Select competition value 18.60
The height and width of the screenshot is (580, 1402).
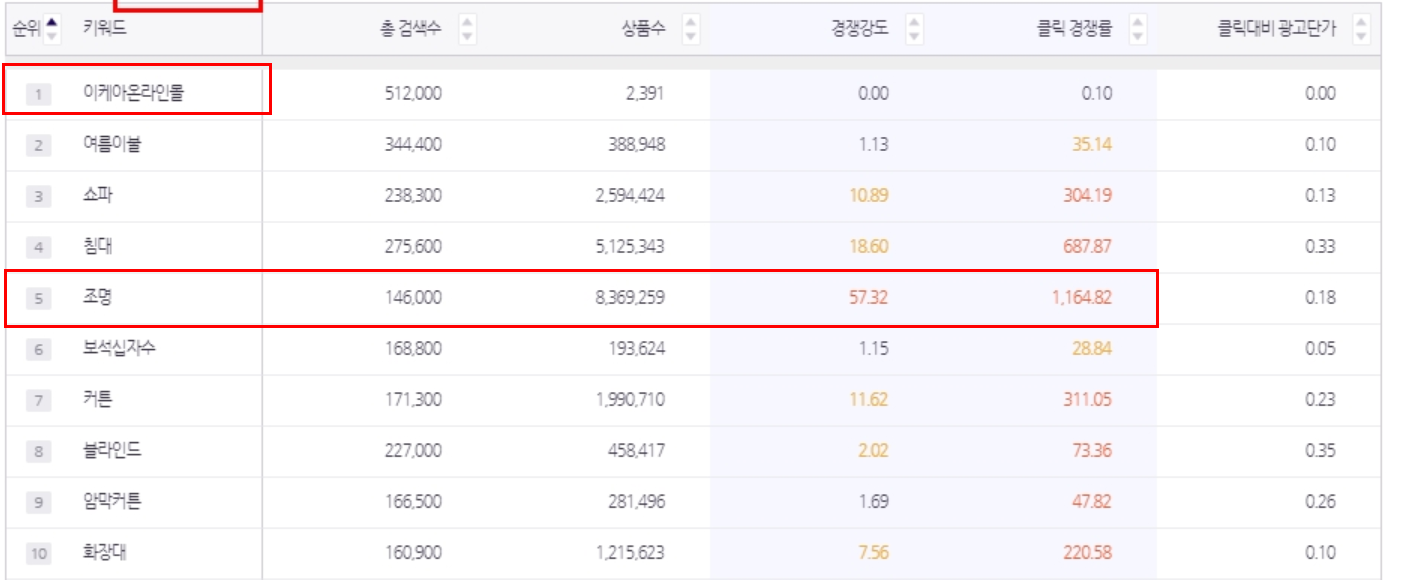point(869,247)
